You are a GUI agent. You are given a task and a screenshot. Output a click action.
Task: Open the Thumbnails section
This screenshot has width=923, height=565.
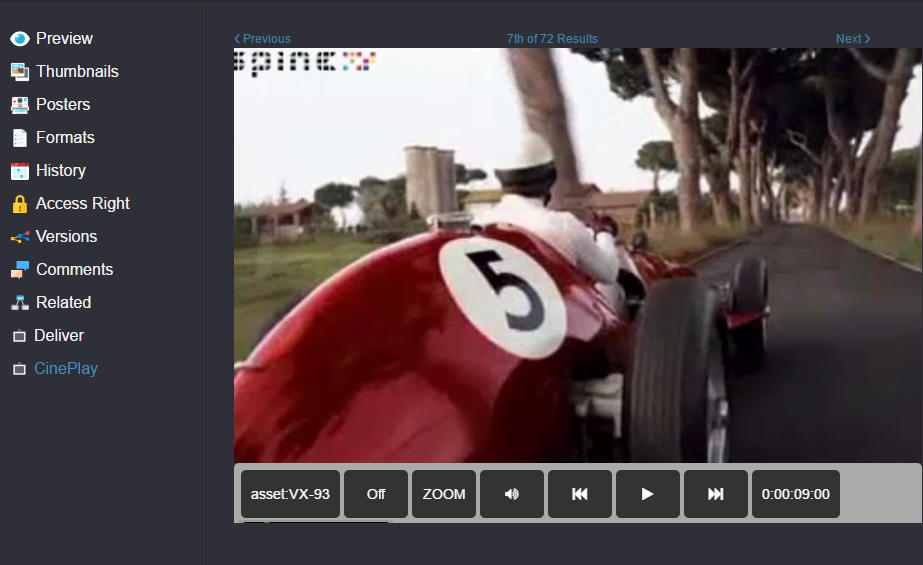click(x=77, y=71)
